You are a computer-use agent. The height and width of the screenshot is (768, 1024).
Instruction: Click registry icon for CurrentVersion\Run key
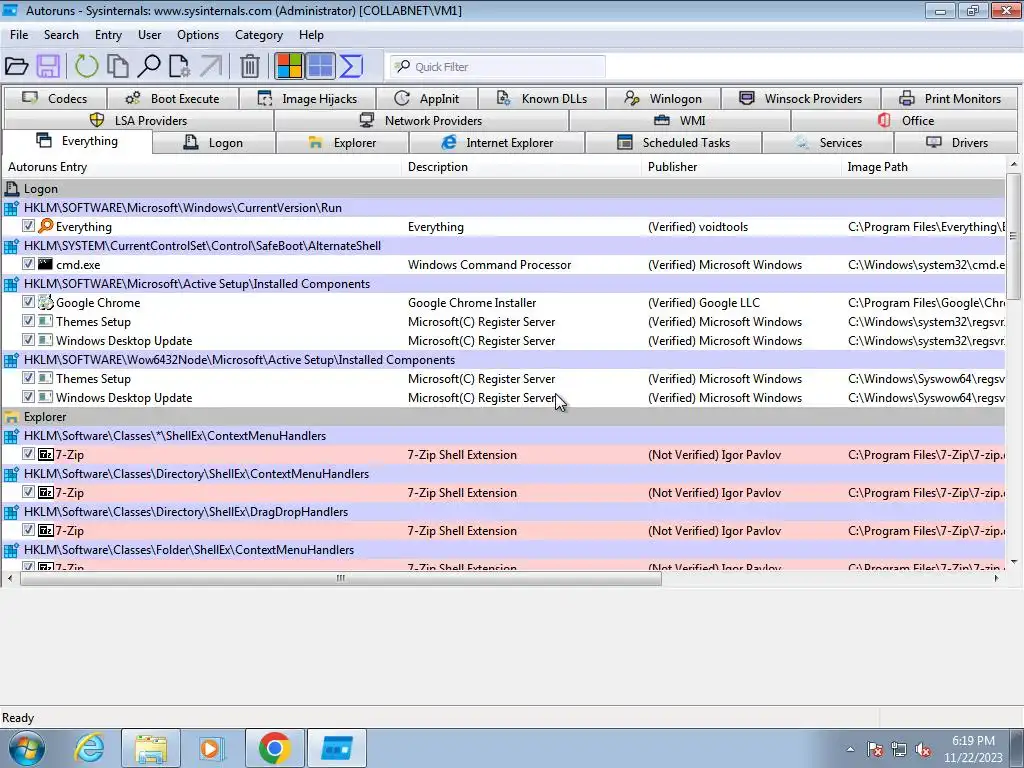coord(11,208)
